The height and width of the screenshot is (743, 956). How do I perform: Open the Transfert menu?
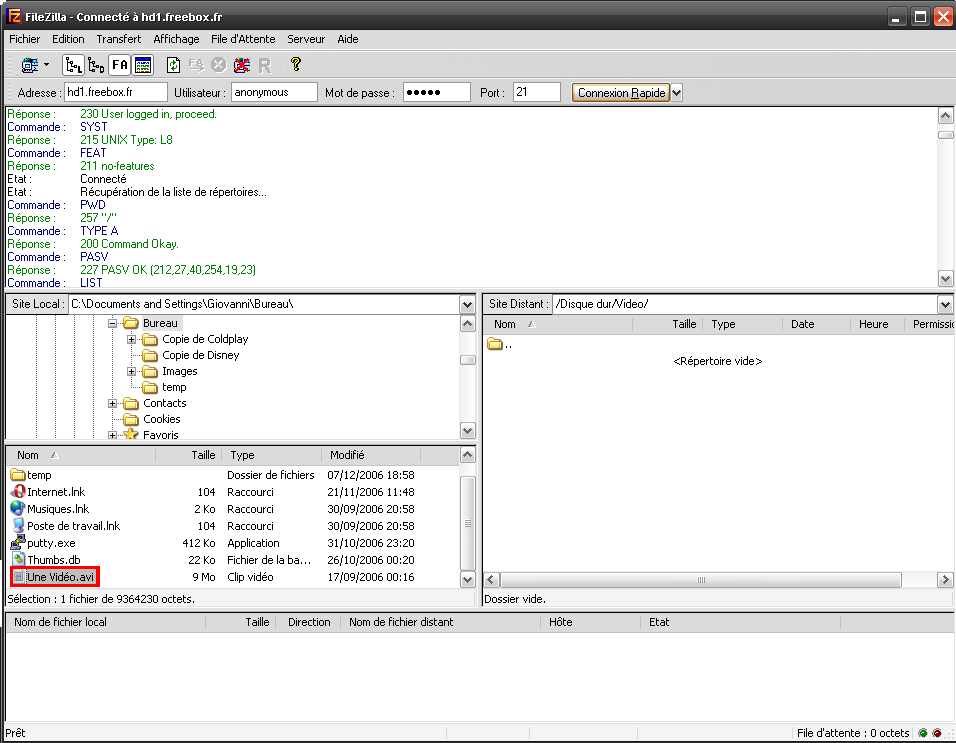(x=118, y=39)
